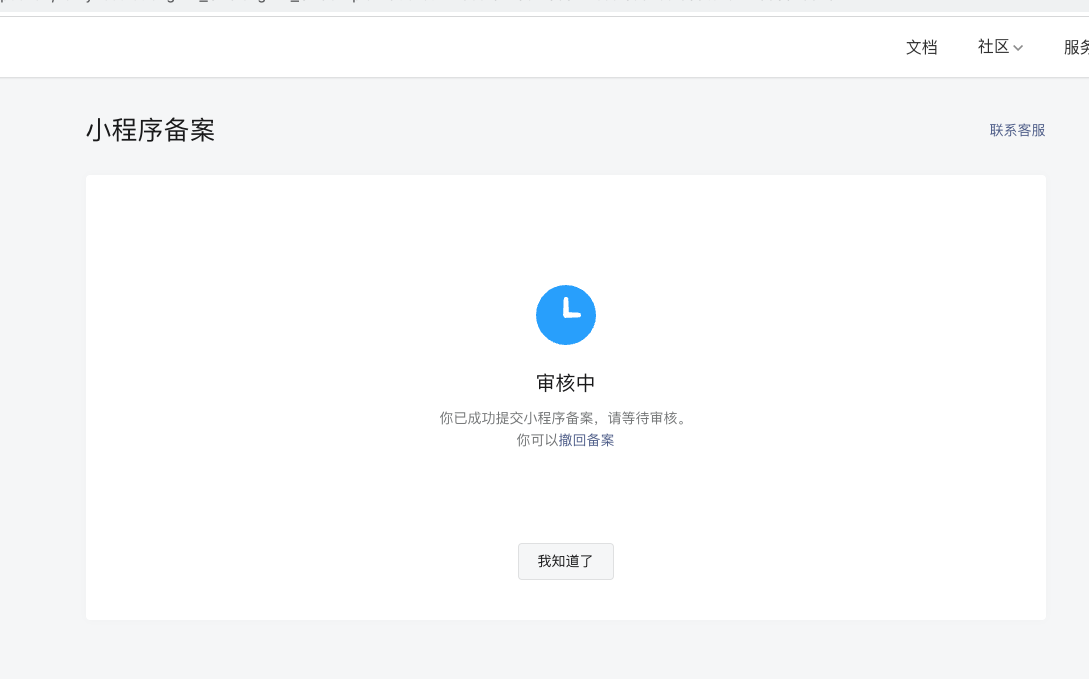Click the 小程序备案 page heading
1089x679 pixels.
point(150,130)
